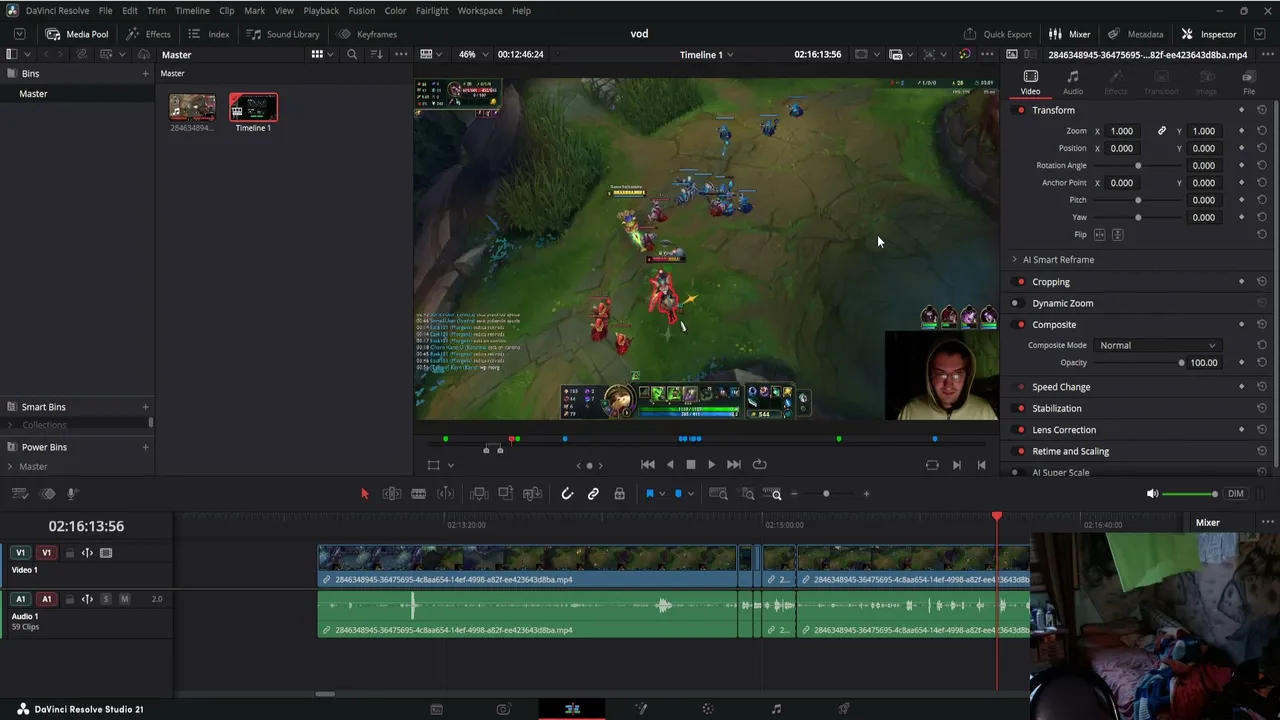Open the Keyframes panel

(x=367, y=34)
